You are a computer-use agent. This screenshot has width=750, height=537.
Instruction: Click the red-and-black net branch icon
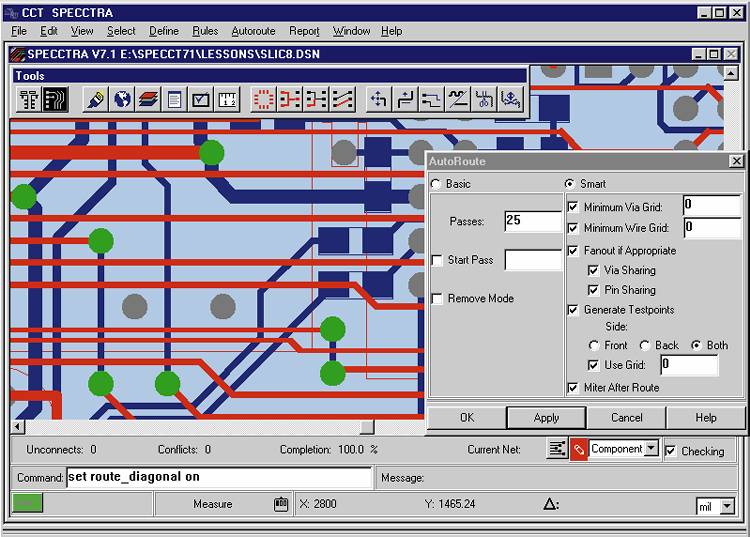pyautogui.click(x=316, y=99)
